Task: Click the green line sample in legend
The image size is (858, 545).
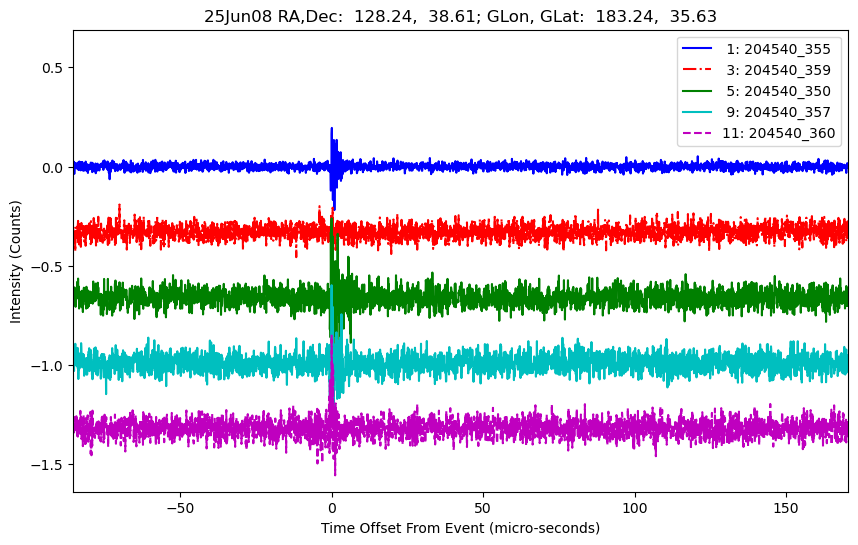Action: coord(697,90)
